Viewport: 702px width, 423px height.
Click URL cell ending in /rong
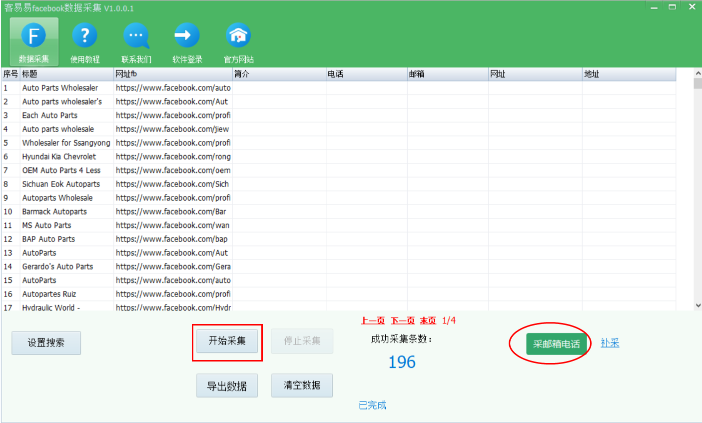click(x=173, y=157)
